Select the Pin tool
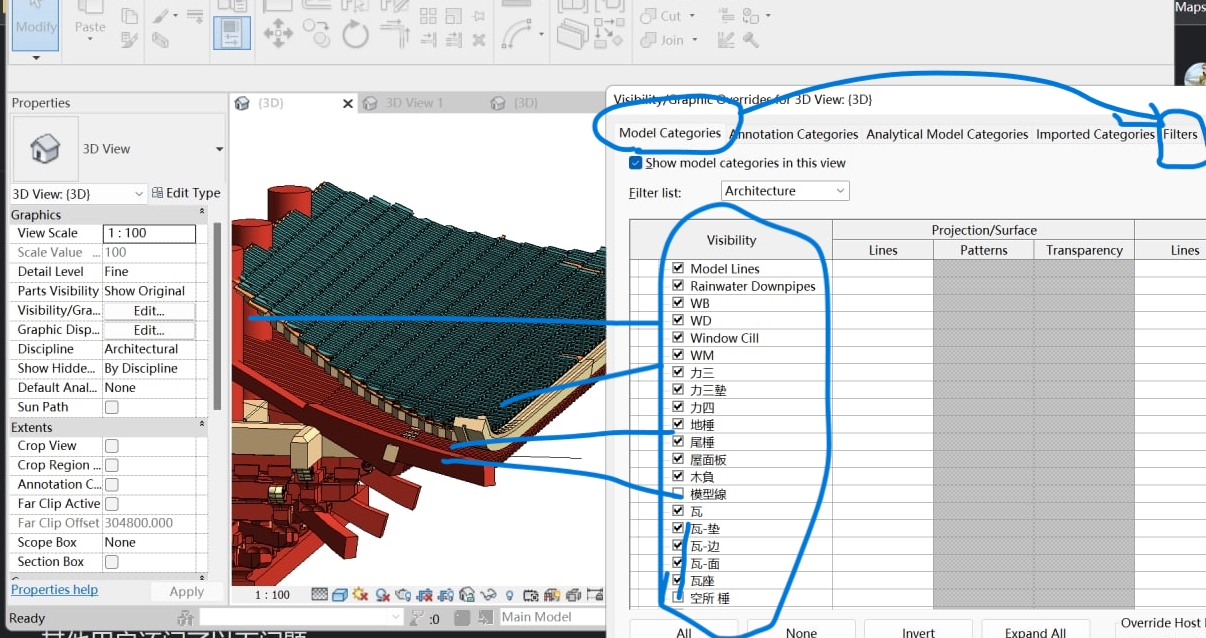This screenshot has width=1206, height=638. click(x=481, y=15)
